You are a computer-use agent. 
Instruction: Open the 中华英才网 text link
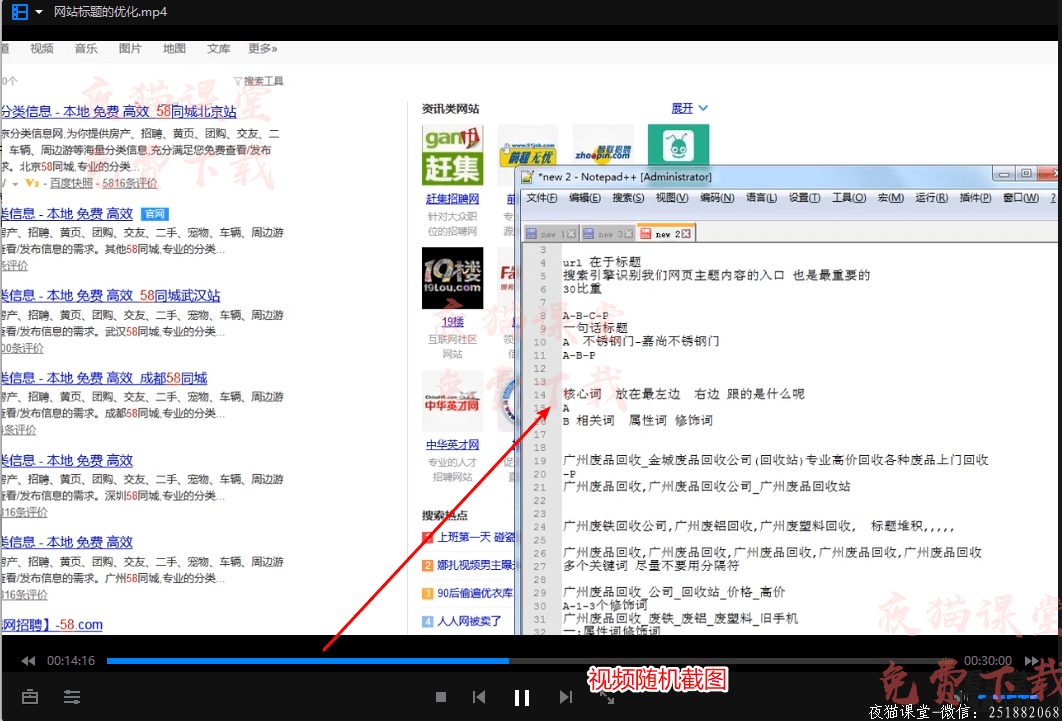[x=452, y=445]
